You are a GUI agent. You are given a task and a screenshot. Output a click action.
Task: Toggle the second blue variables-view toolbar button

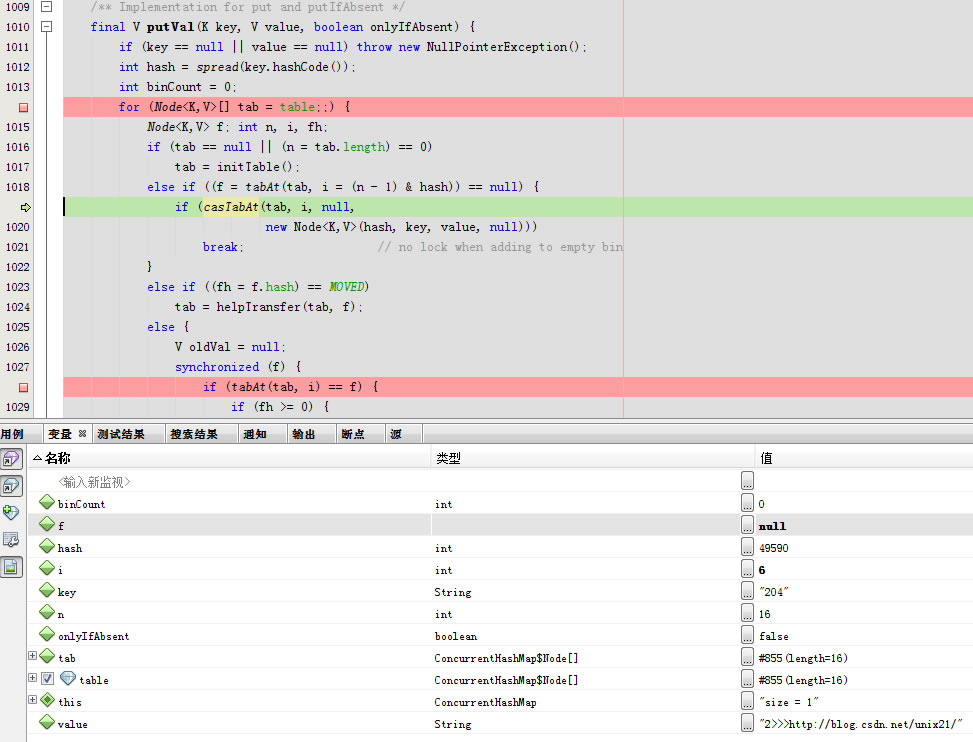click(11, 486)
